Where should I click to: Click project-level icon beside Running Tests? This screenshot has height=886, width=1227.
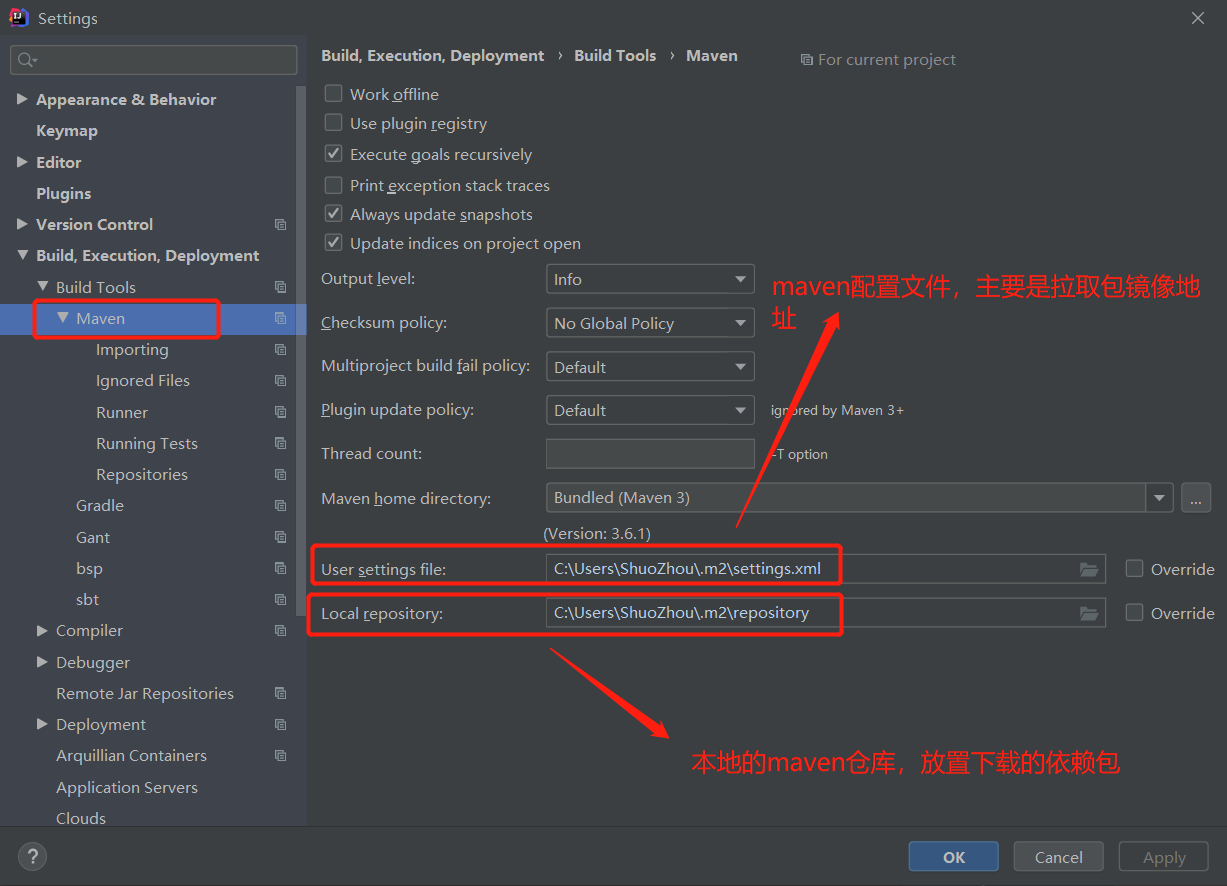tap(280, 443)
